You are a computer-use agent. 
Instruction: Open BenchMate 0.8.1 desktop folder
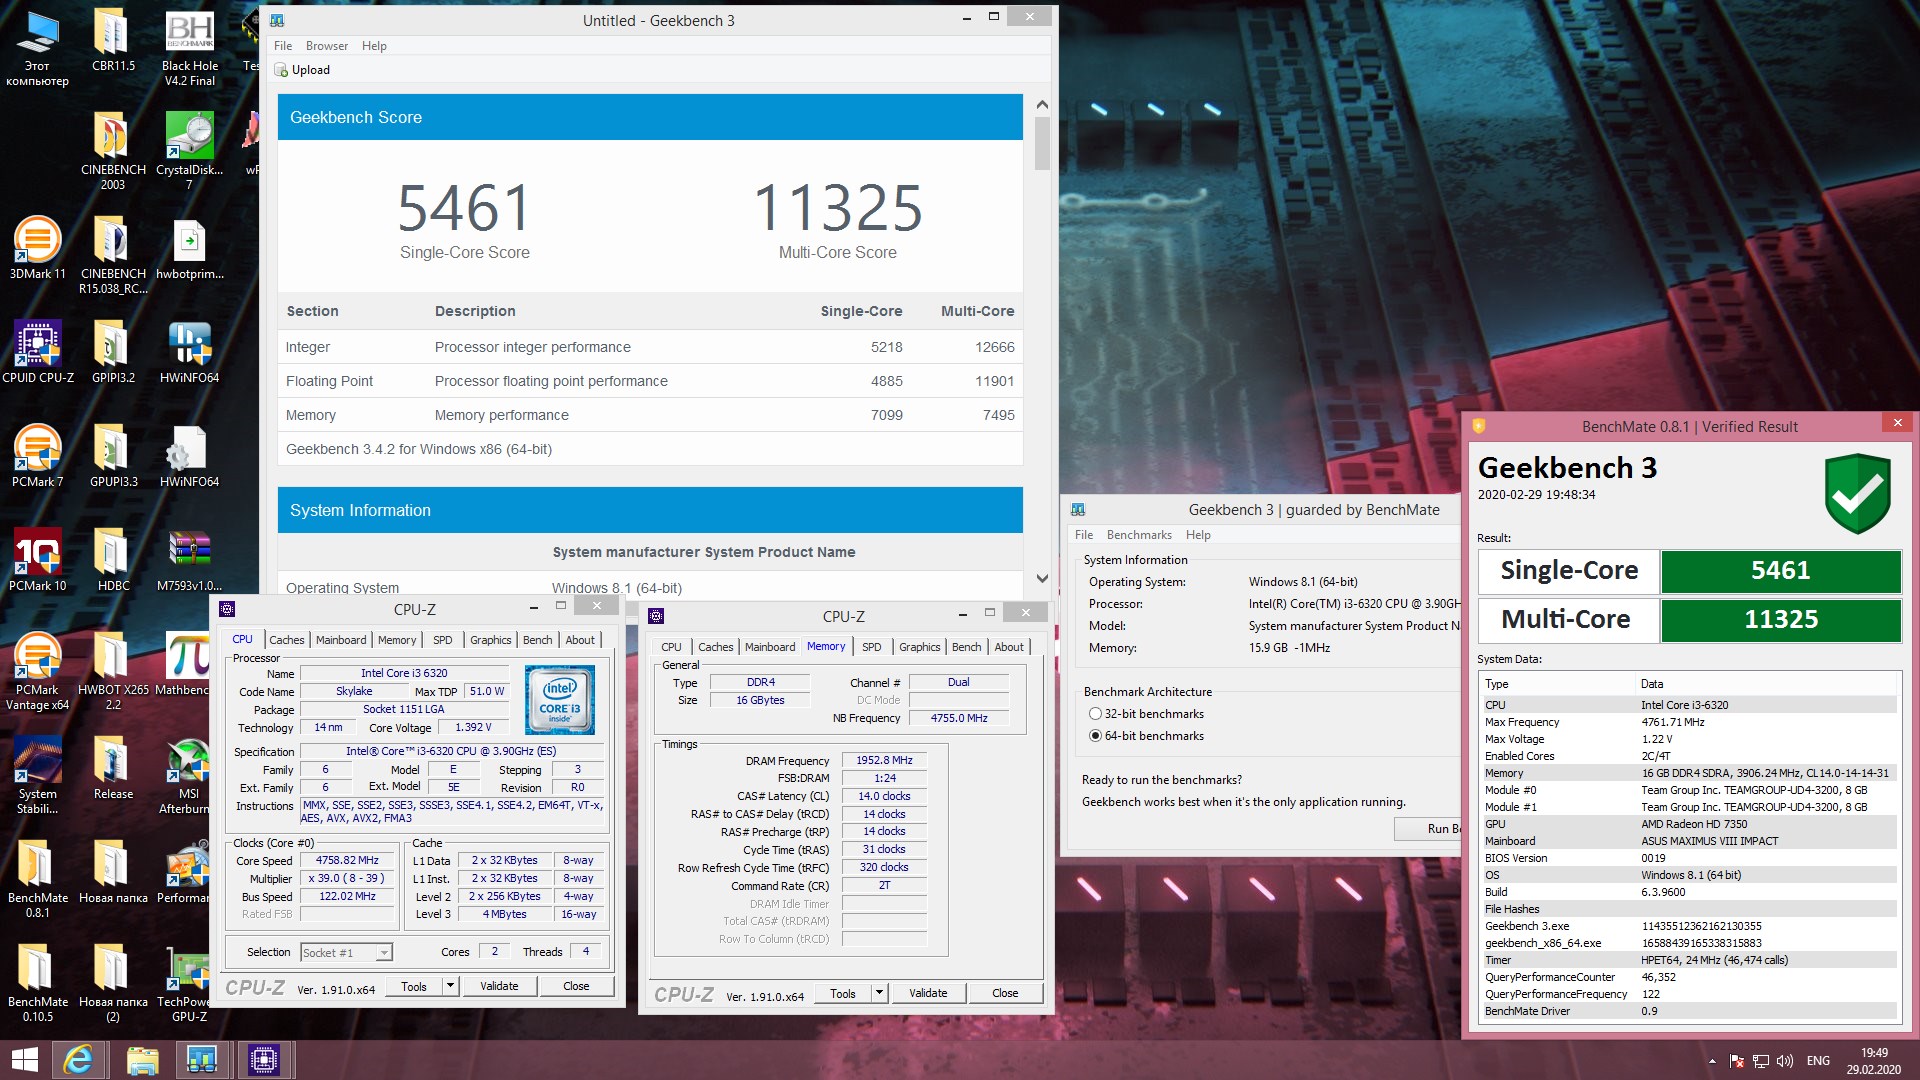(37, 879)
